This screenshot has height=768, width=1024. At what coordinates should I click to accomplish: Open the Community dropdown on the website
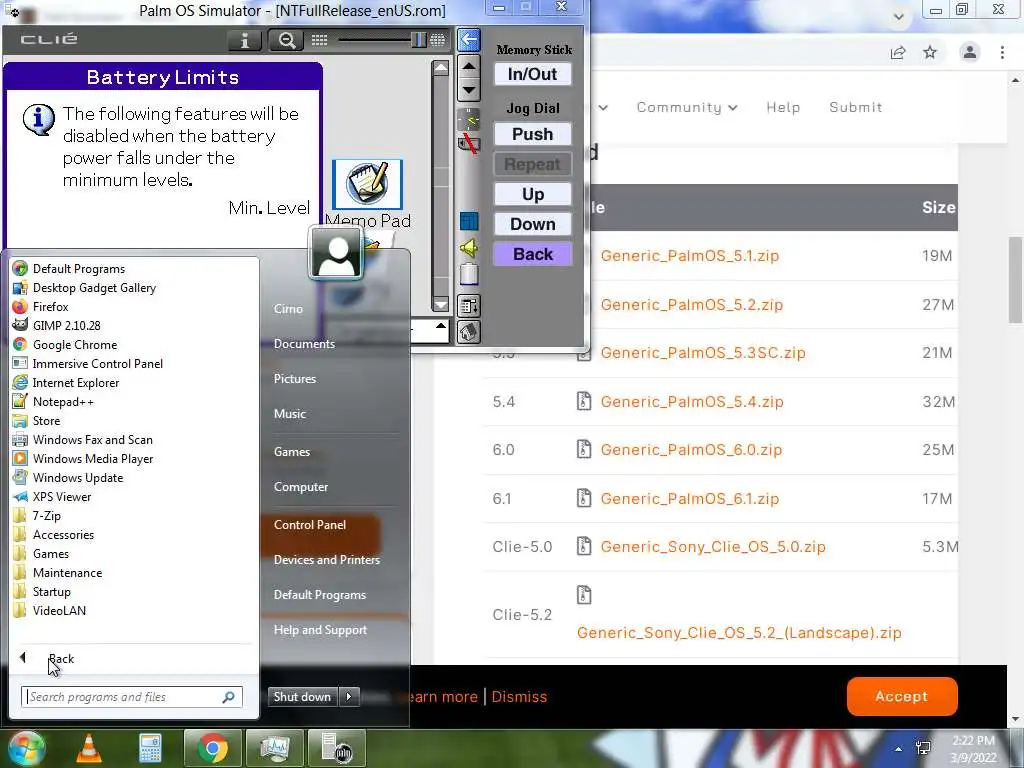[x=687, y=107]
